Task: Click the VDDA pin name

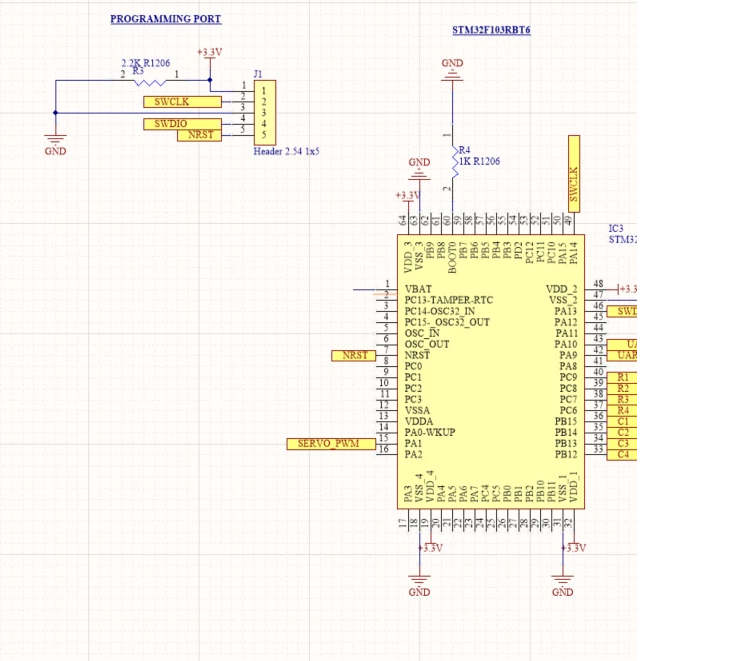Action: click(419, 422)
